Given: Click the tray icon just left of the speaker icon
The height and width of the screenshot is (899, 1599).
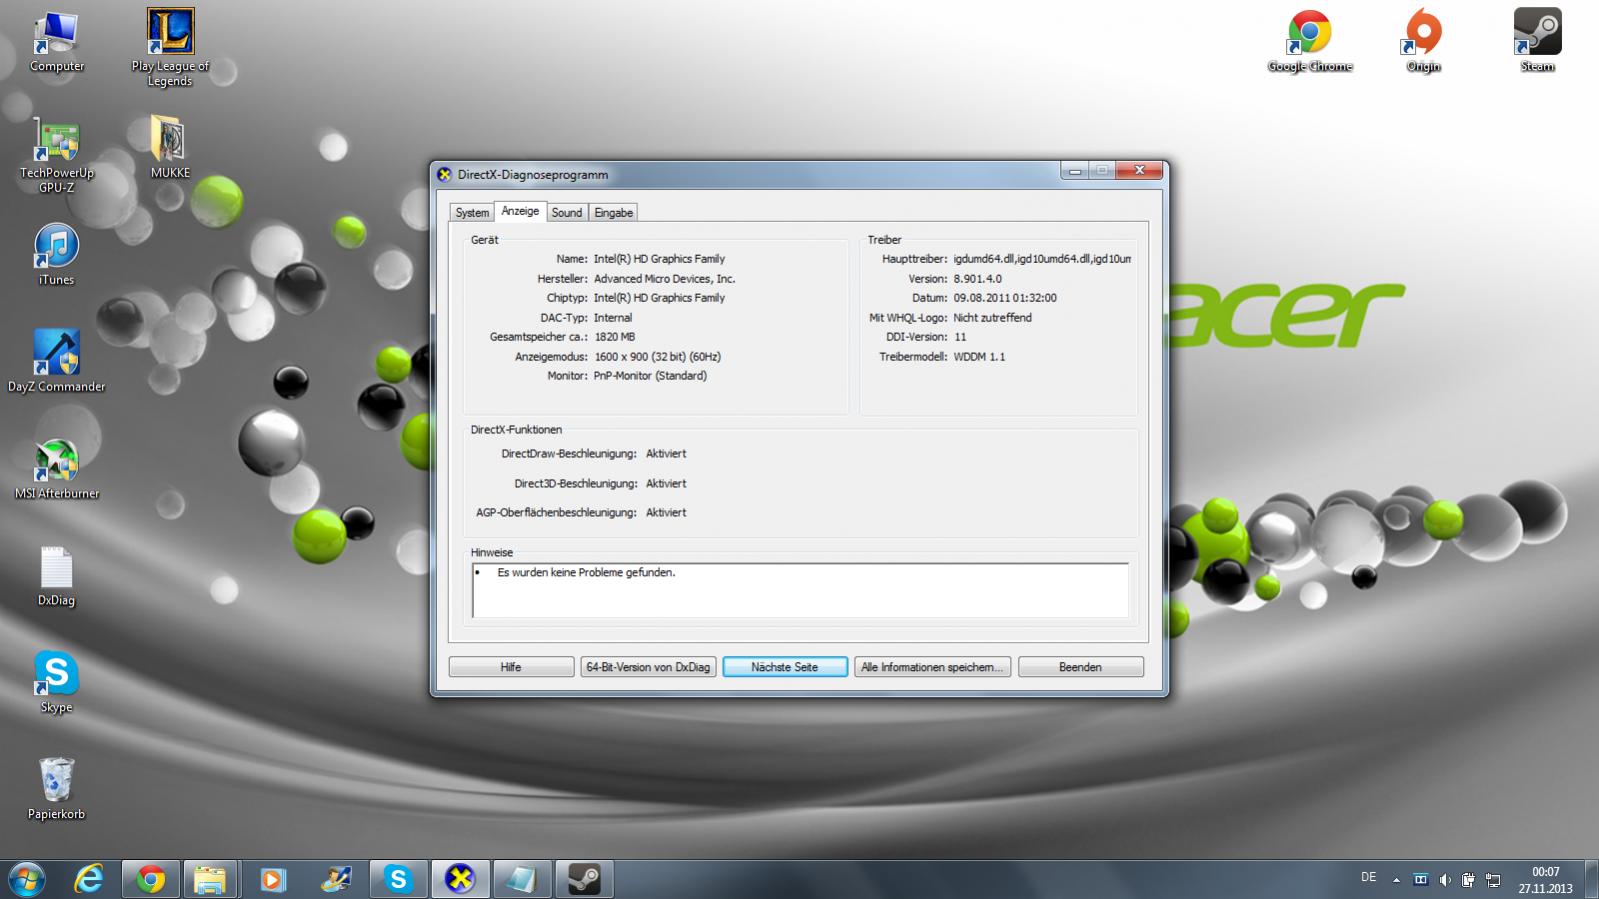Looking at the screenshot, I should coord(1420,880).
